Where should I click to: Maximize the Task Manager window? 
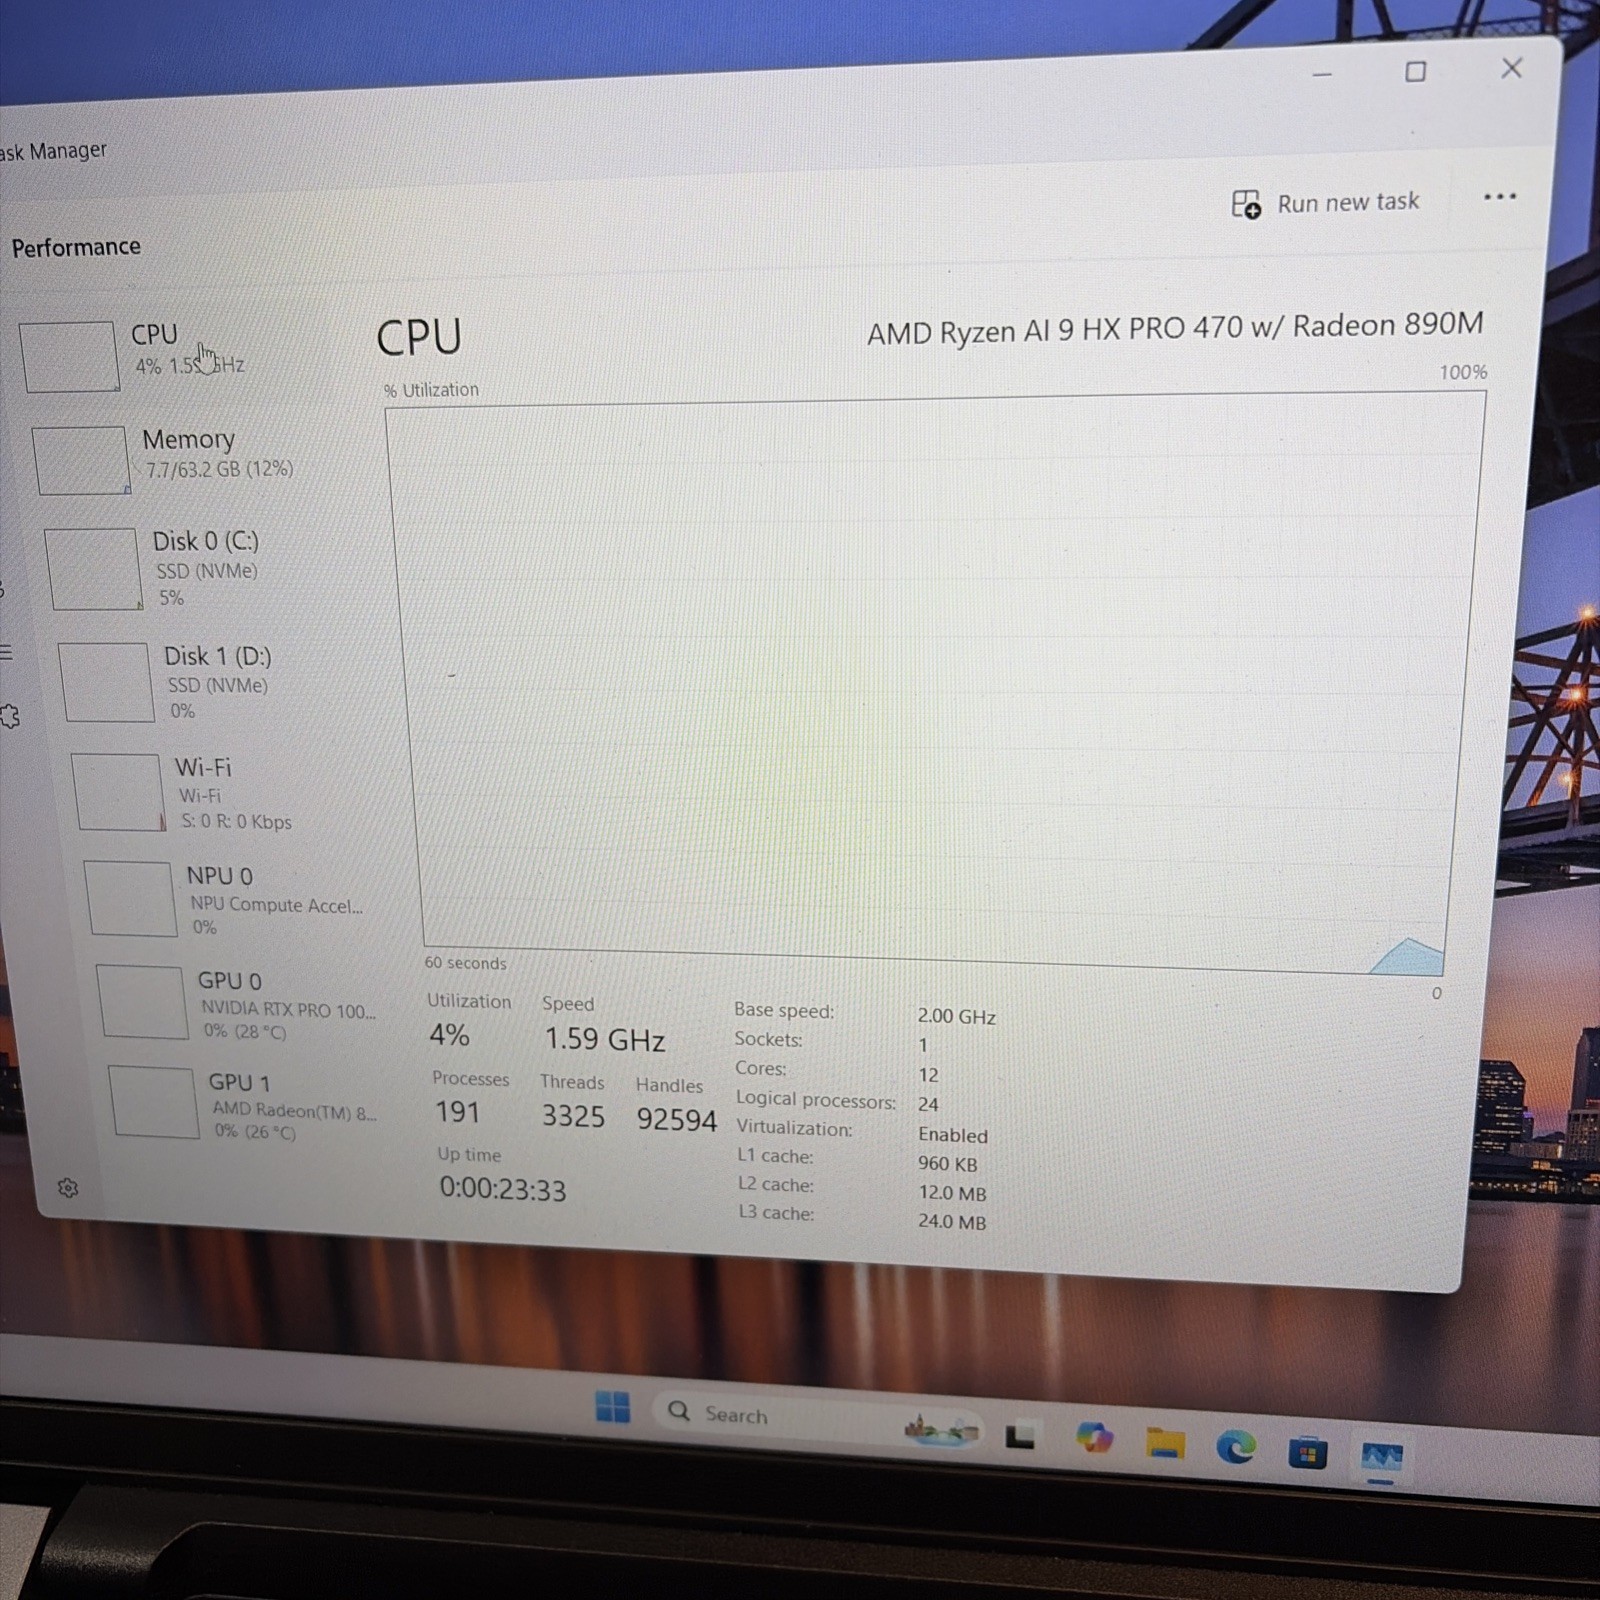tap(1415, 71)
